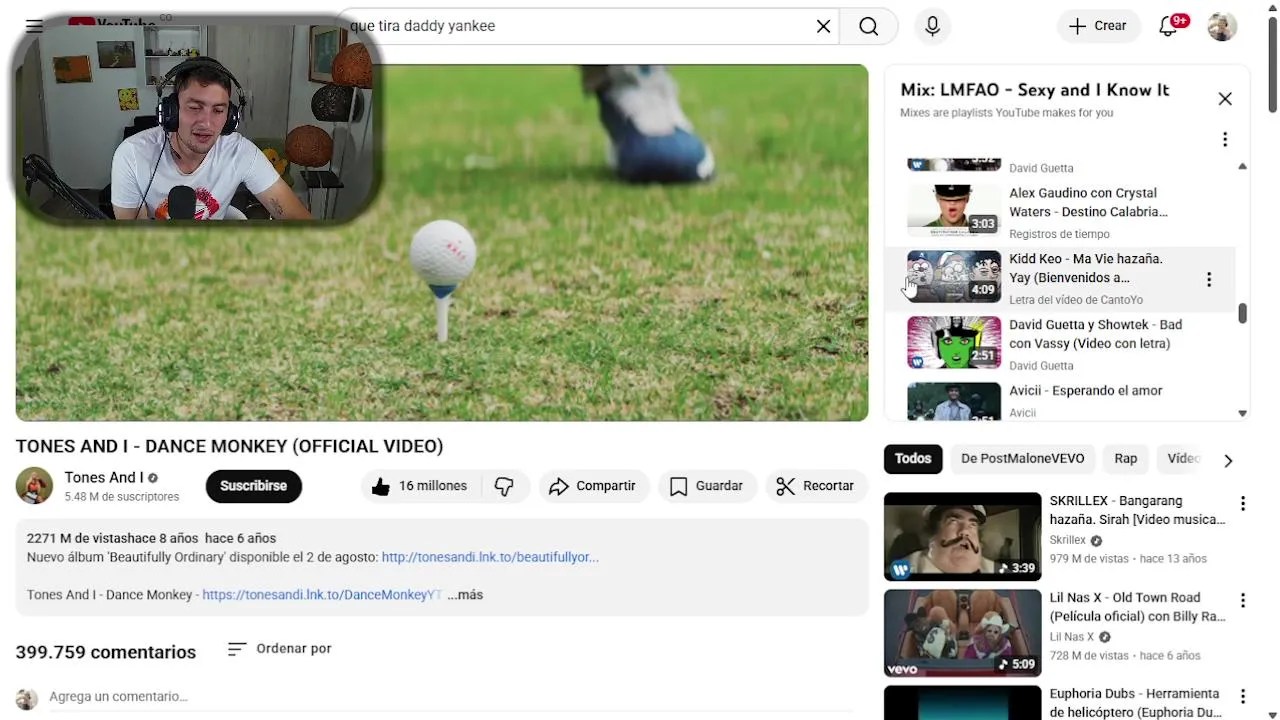
Task: Like the video, 16 millones
Action: pos(420,486)
